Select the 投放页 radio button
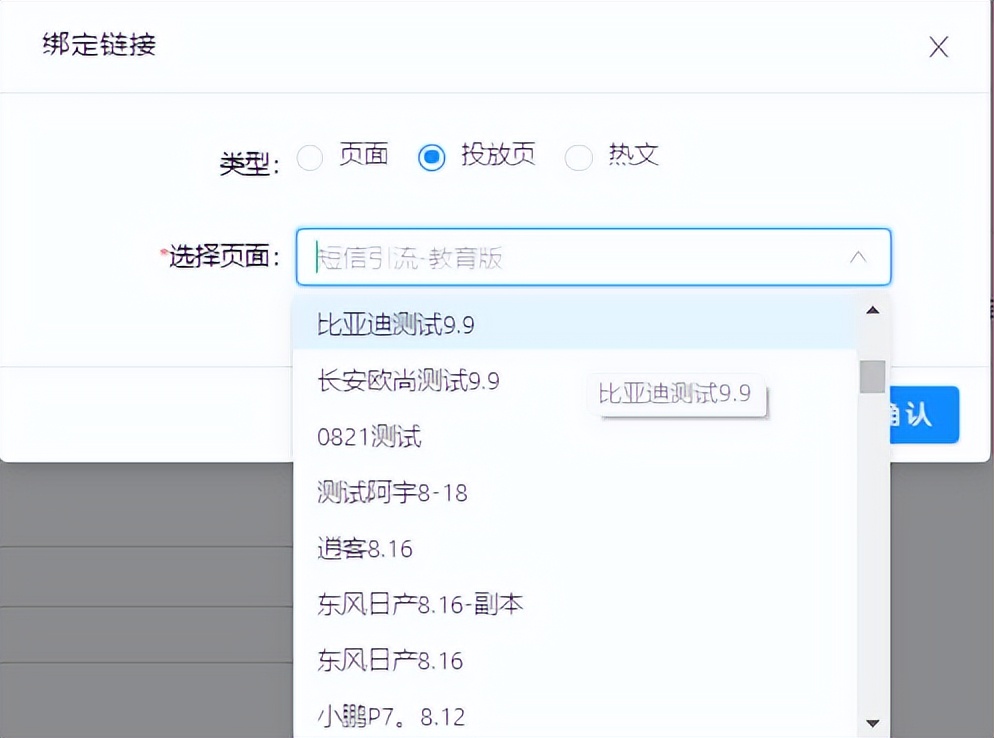This screenshot has width=994, height=738. 431,157
